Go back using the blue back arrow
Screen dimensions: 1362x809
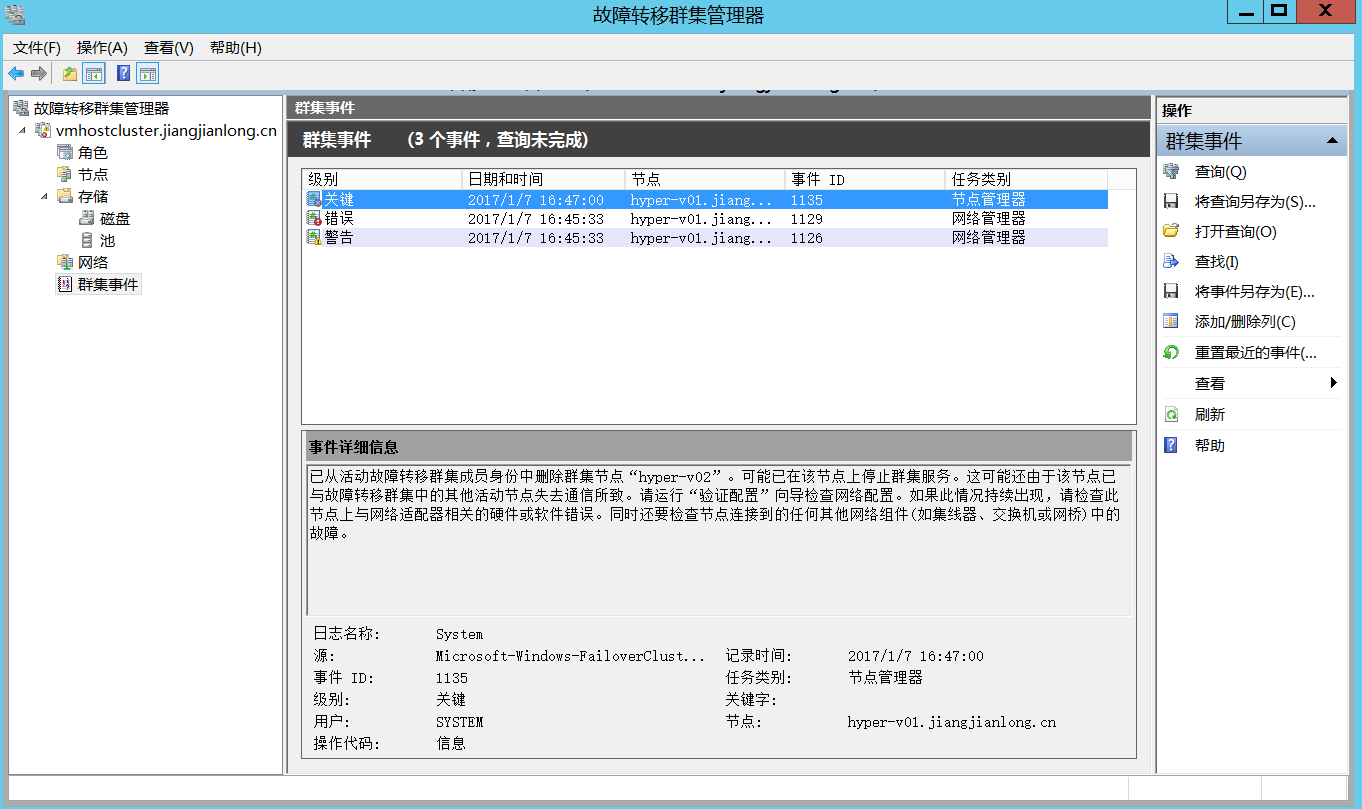pos(16,73)
